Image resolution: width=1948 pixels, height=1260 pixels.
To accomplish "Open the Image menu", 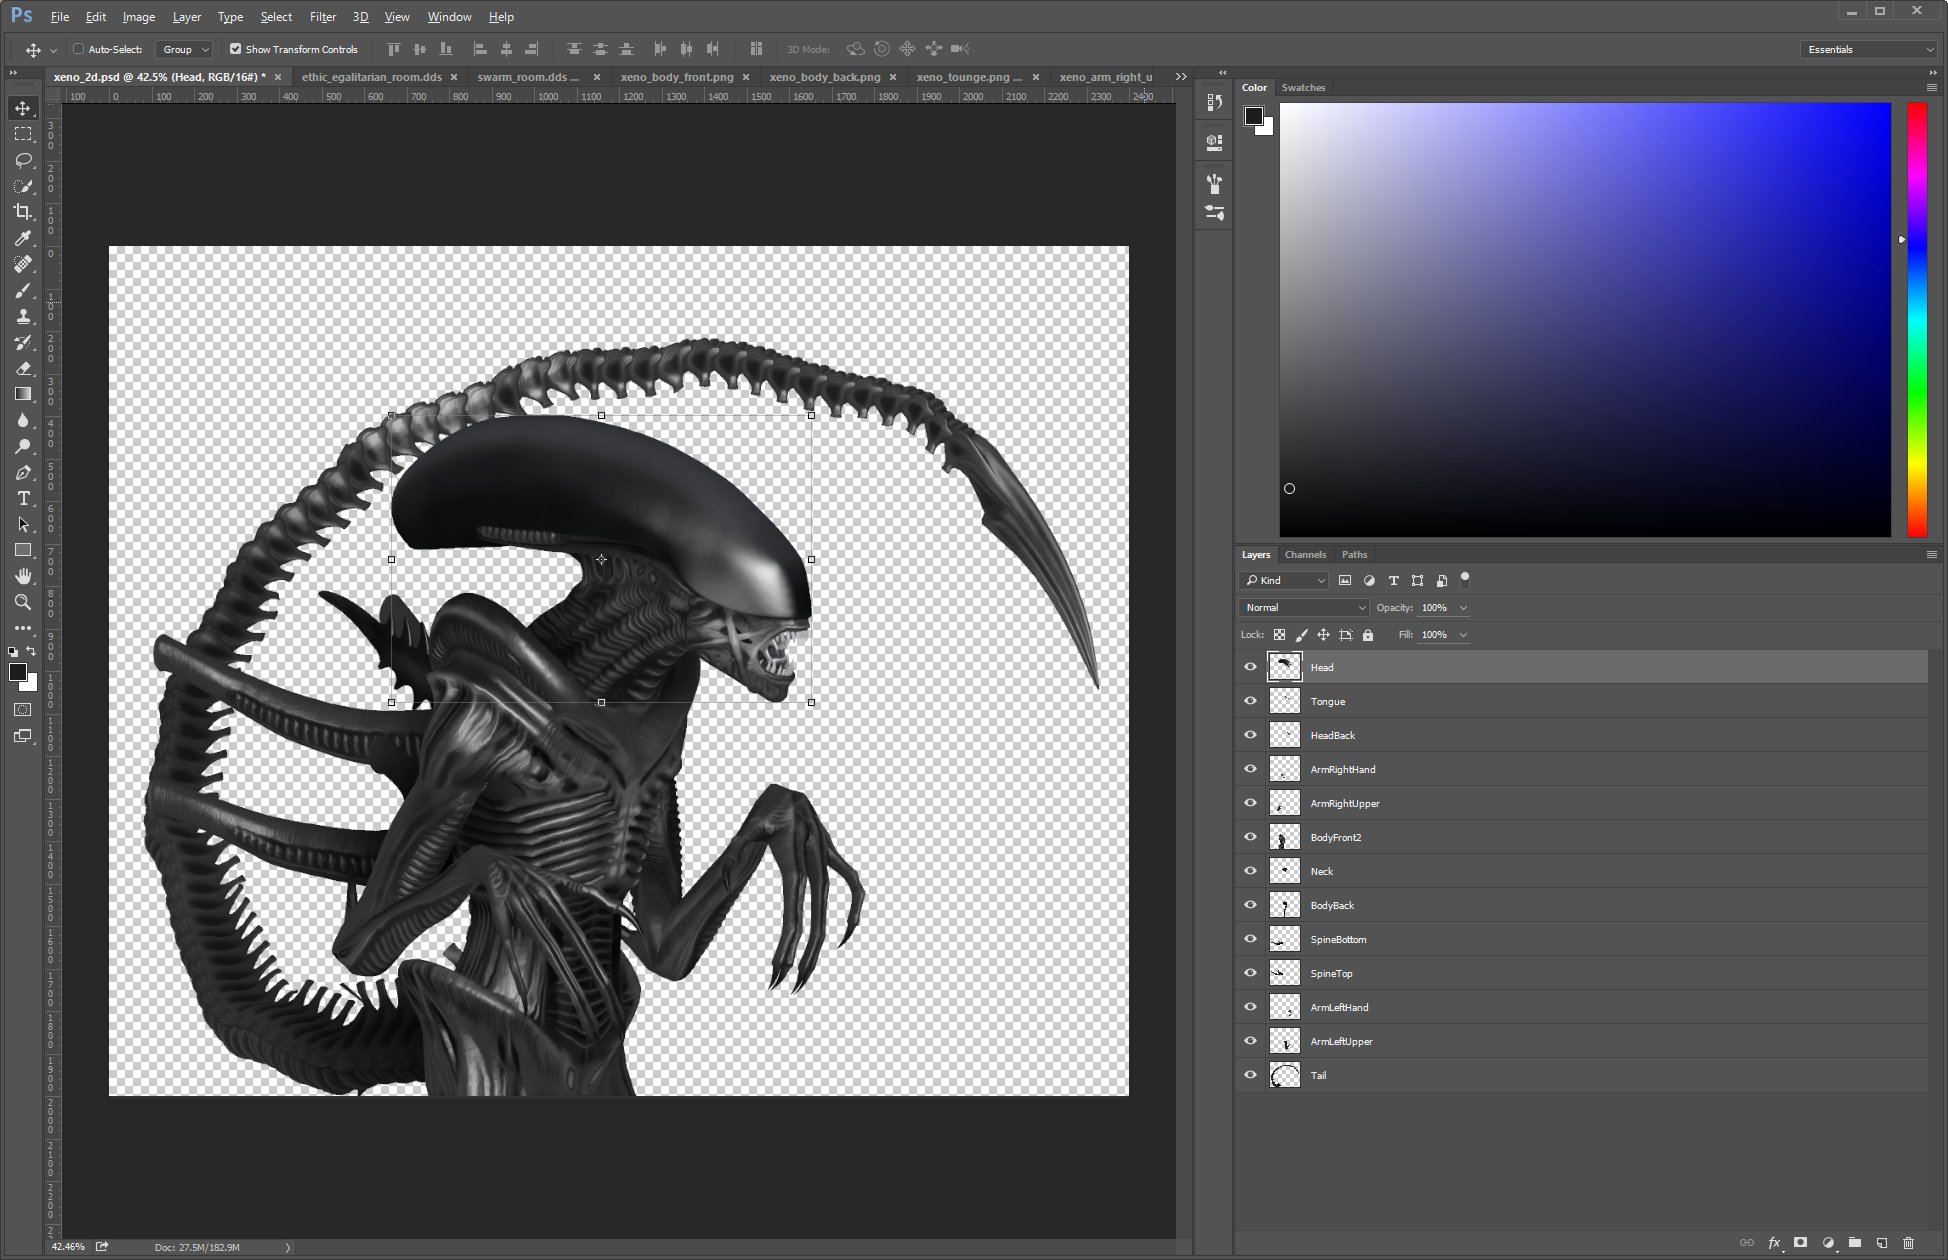I will click(x=138, y=17).
